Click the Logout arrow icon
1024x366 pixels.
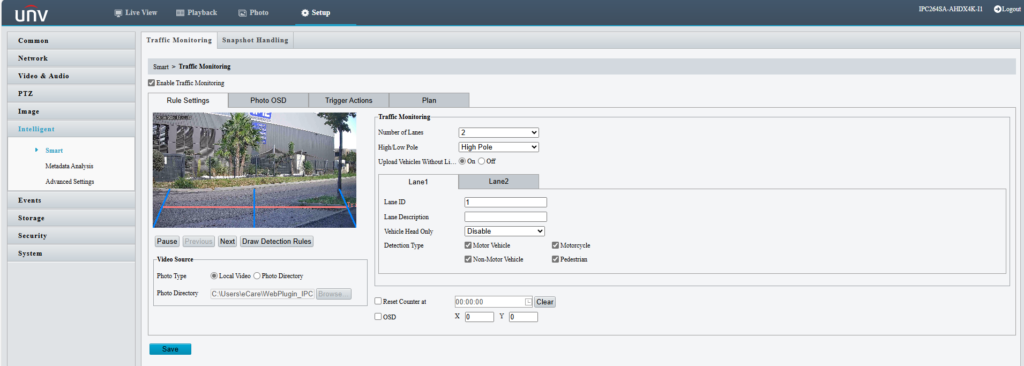pos(997,9)
